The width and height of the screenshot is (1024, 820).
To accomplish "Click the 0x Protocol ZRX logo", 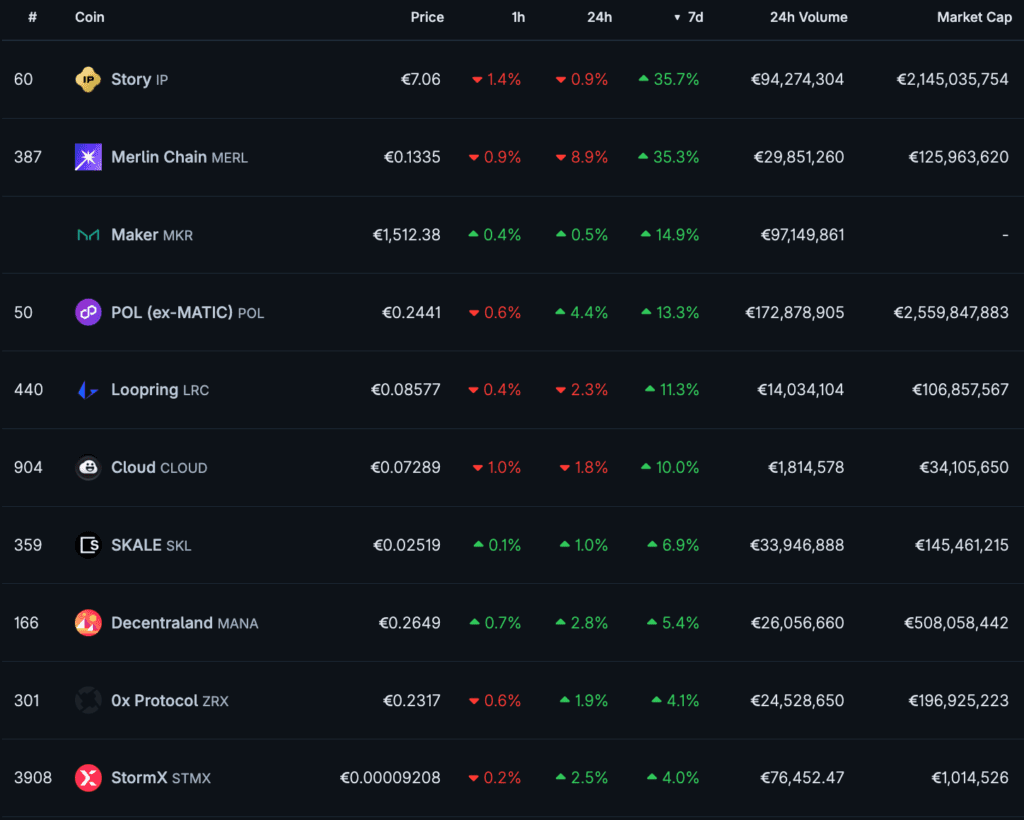I will pos(88,701).
